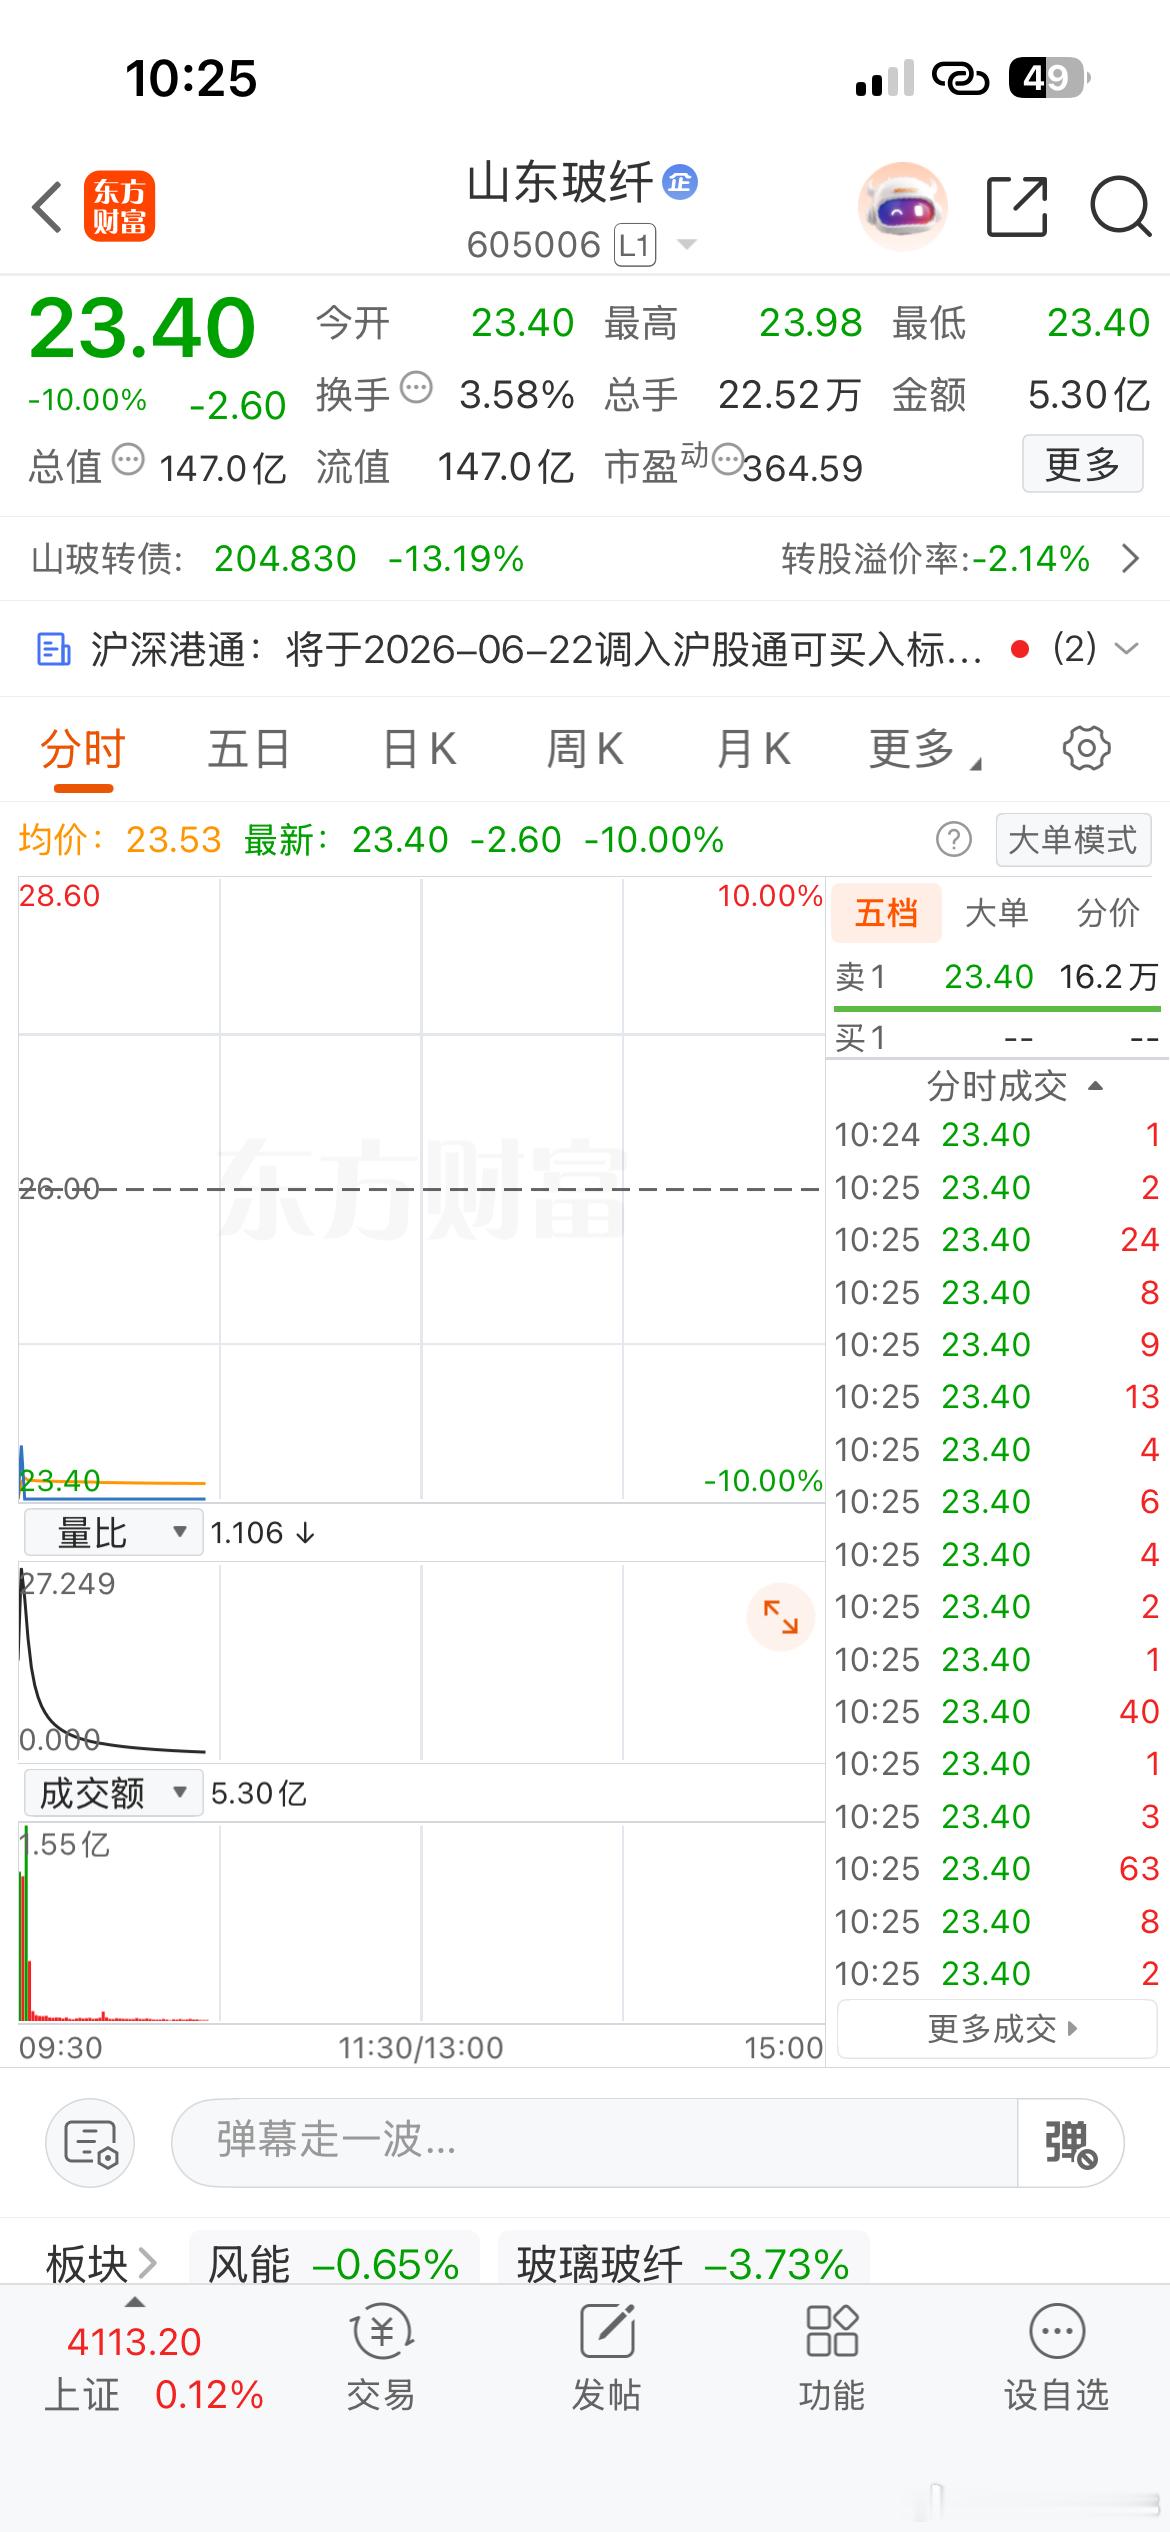Collapse 分时成交 list triangle
The image size is (1170, 2532).
[1095, 1086]
